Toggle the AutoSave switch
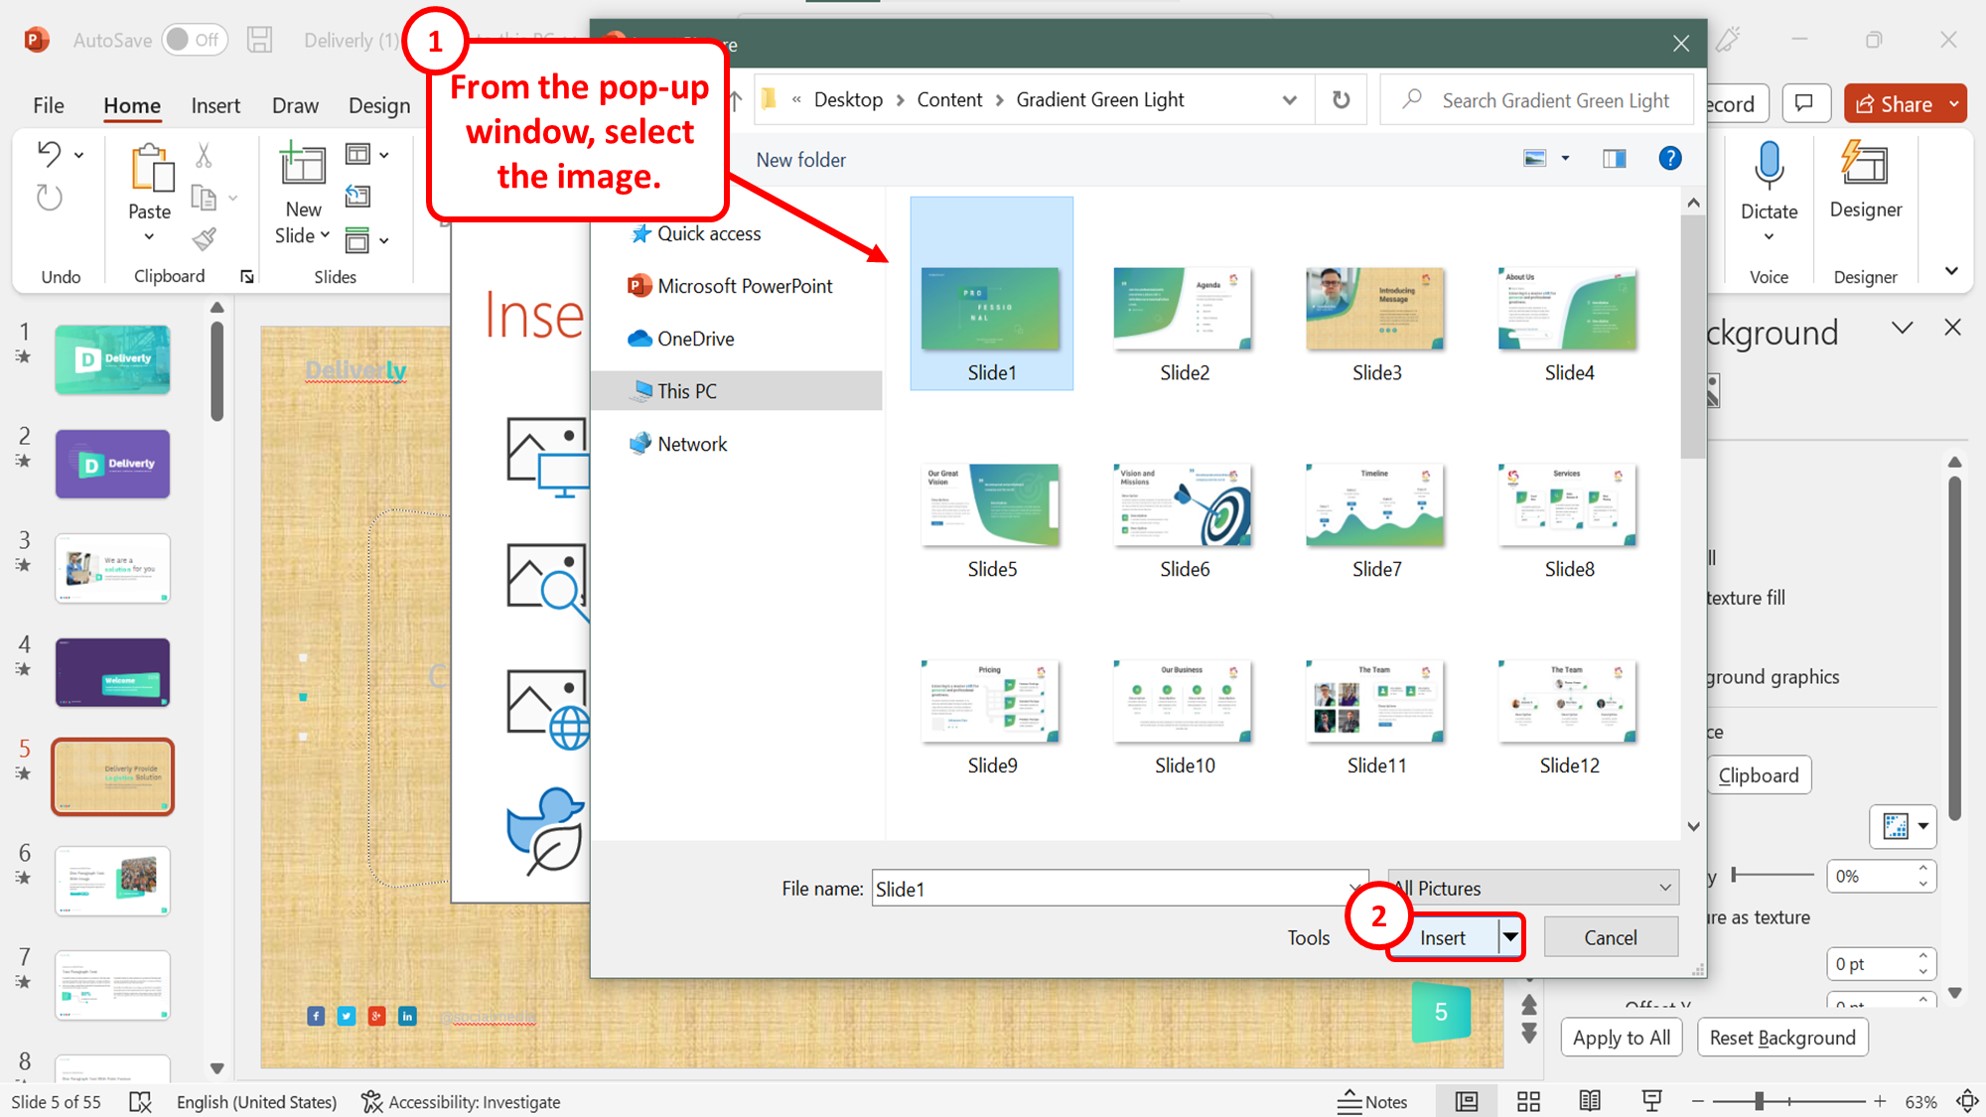The height and width of the screenshot is (1117, 1986). pyautogui.click(x=194, y=40)
